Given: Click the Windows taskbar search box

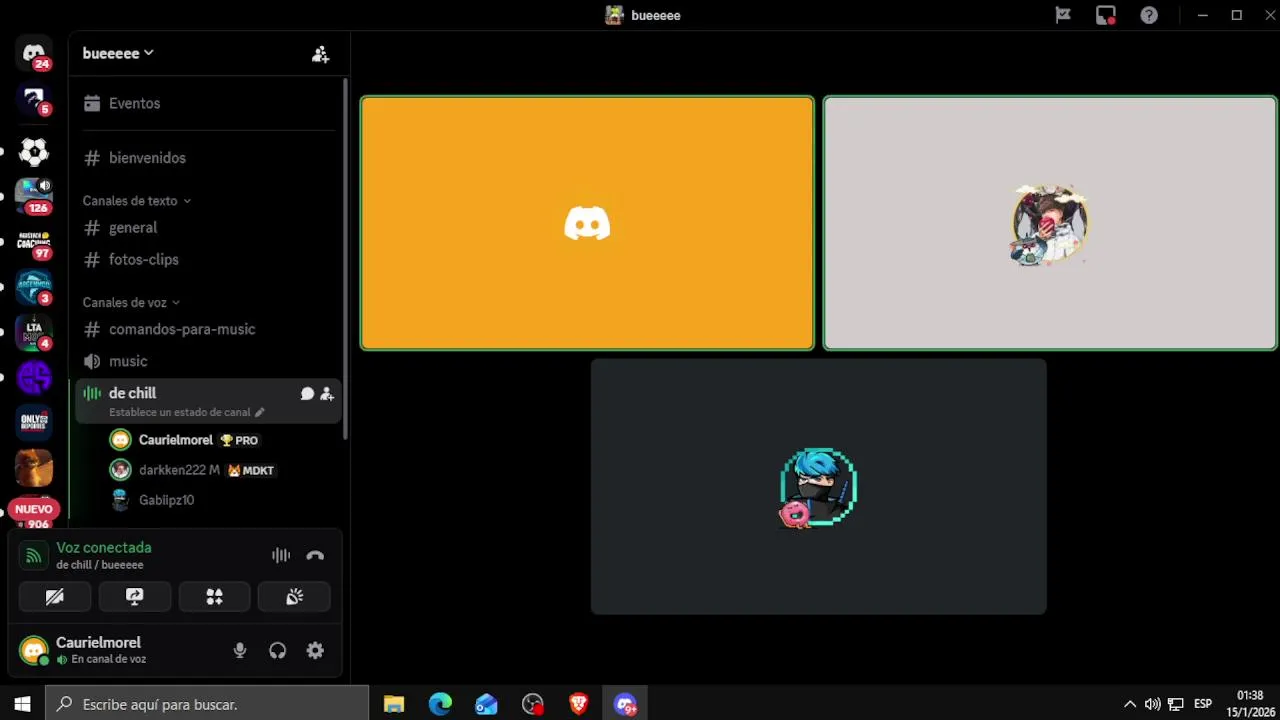Looking at the screenshot, I should coord(207,704).
